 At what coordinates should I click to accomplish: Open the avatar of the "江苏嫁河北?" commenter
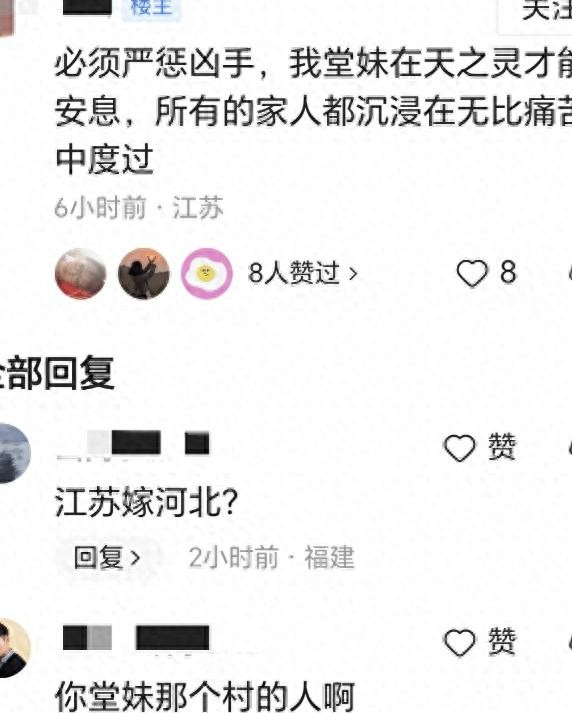click(14, 453)
